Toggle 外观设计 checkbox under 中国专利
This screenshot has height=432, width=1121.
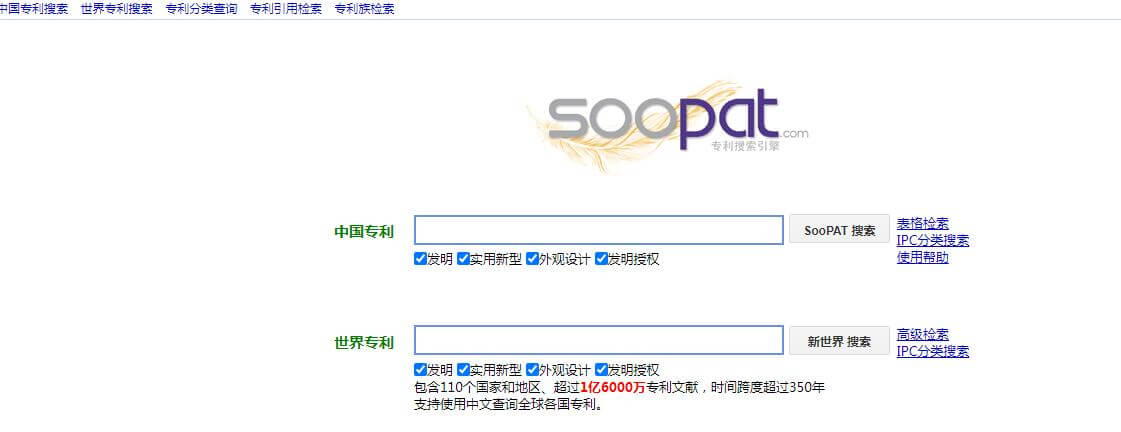[534, 259]
